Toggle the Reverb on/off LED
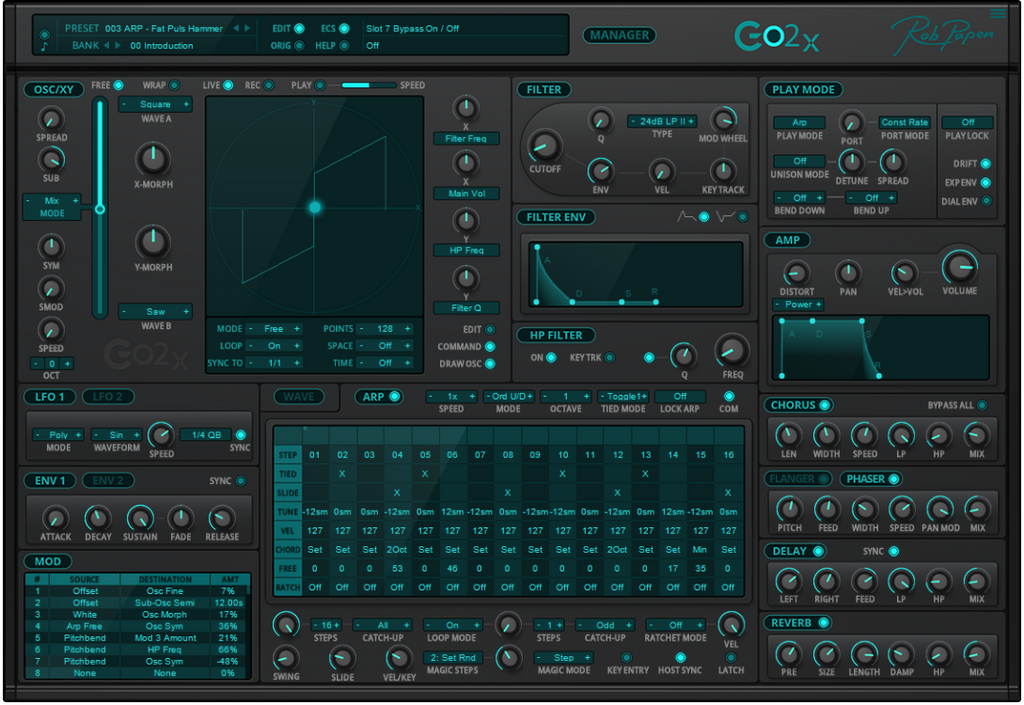 click(824, 623)
